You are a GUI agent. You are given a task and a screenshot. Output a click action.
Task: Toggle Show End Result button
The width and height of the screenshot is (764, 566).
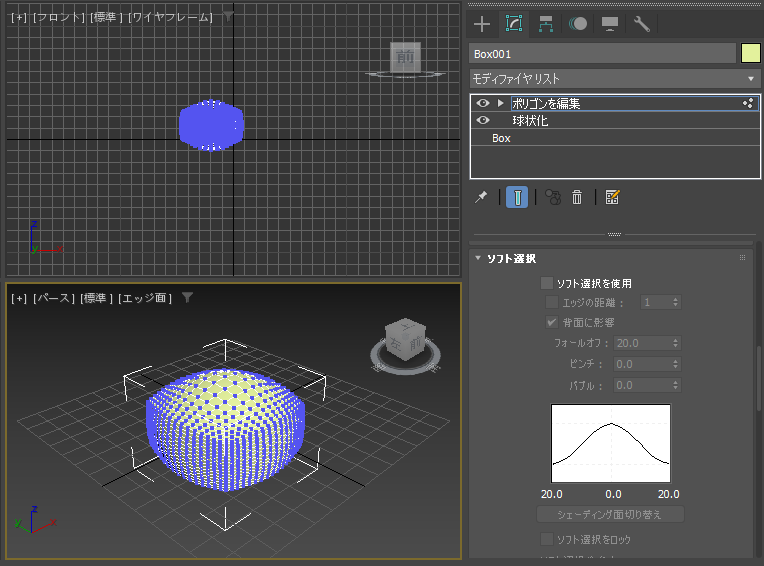click(517, 197)
